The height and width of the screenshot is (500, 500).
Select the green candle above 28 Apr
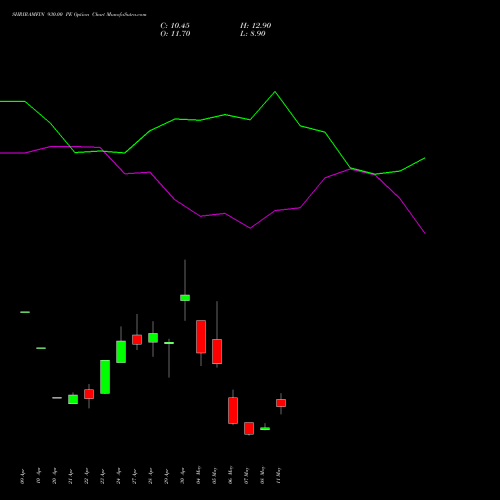[153, 338]
